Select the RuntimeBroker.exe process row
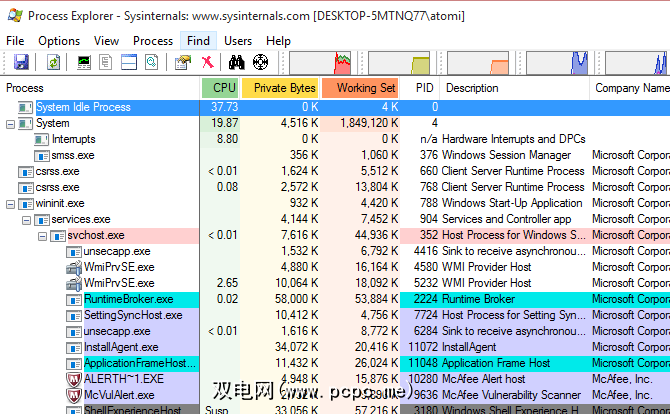Viewport: 670px width, 414px height. tap(128, 299)
